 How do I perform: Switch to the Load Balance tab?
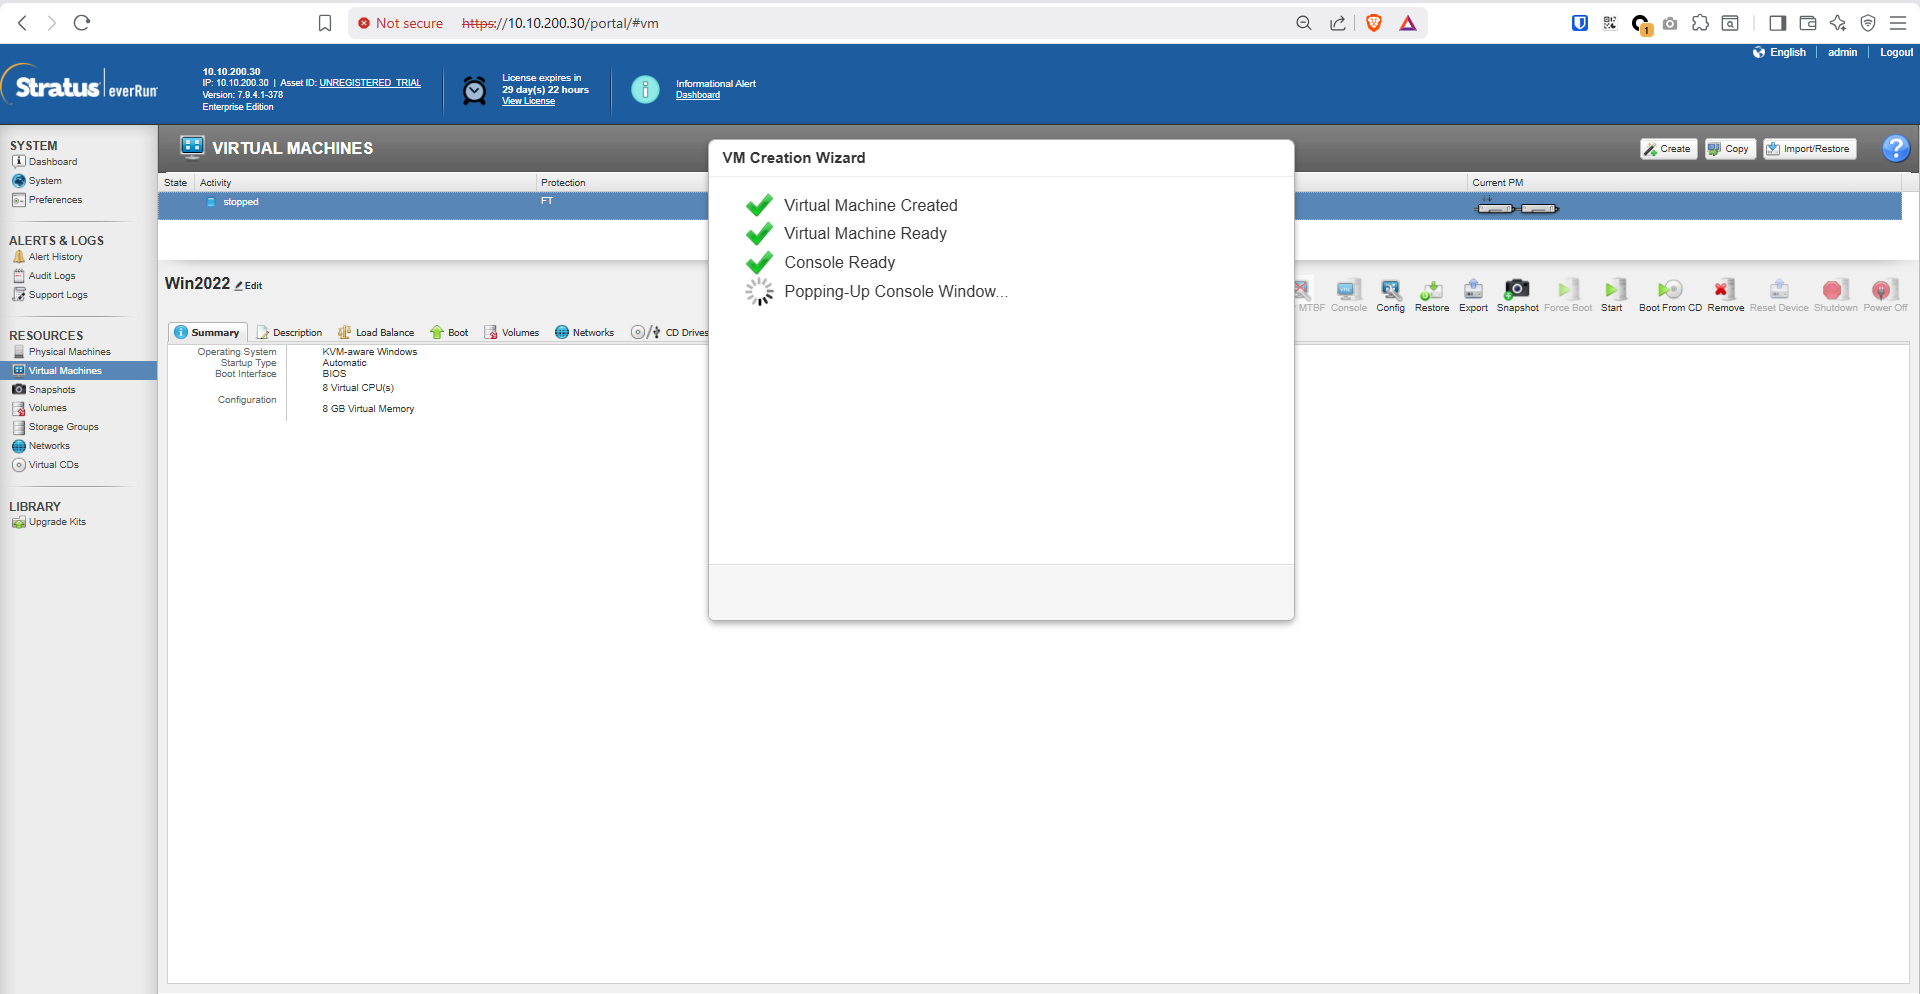376,333
